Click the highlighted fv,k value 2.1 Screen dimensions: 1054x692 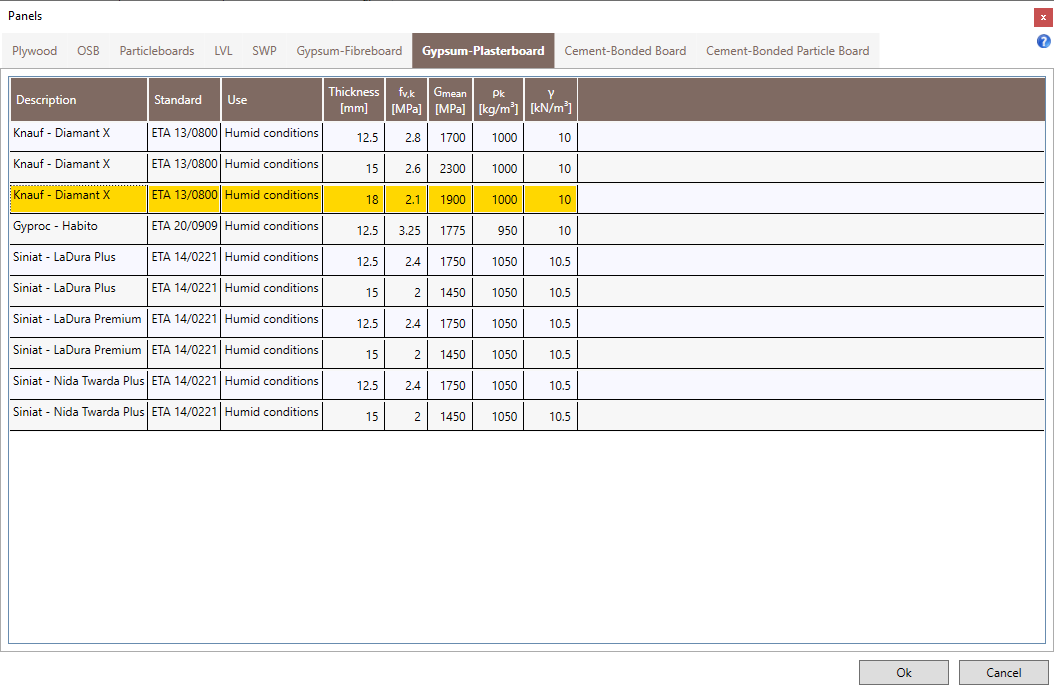406,198
